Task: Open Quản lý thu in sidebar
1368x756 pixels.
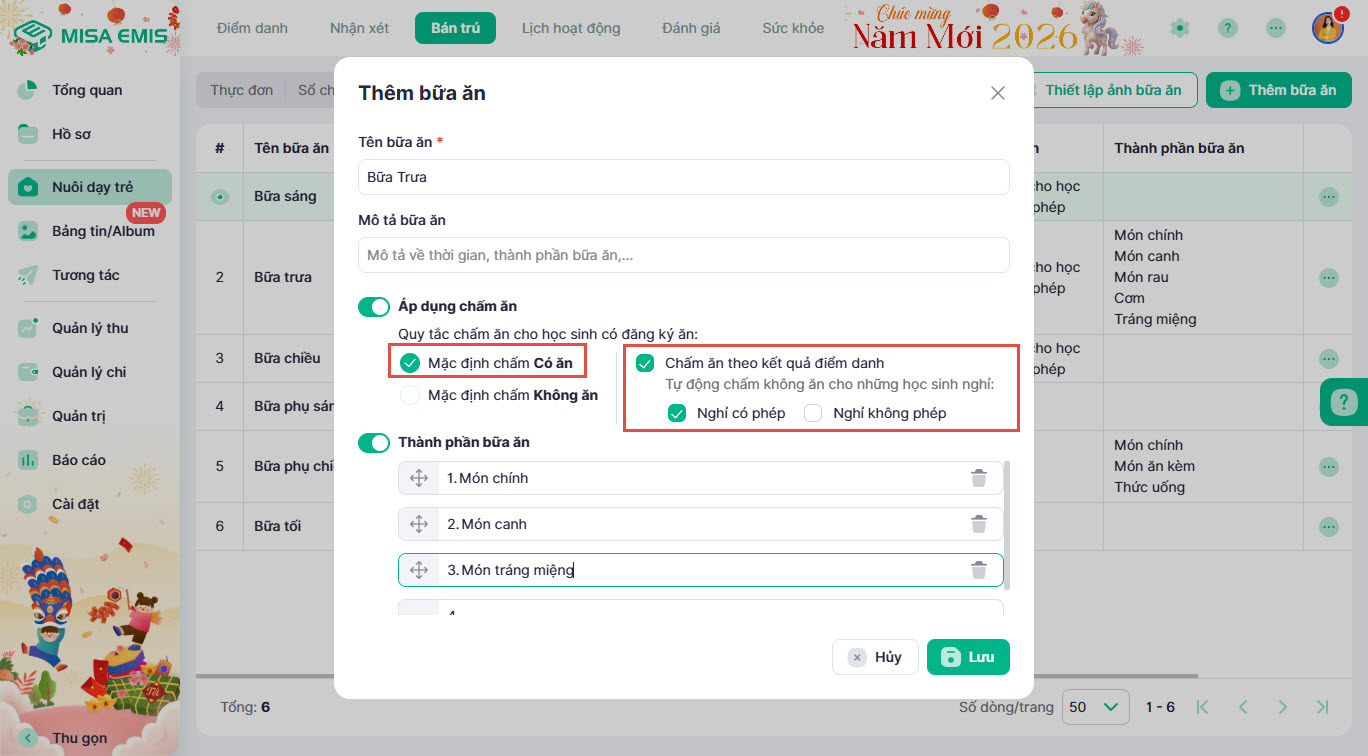Action: [90, 328]
